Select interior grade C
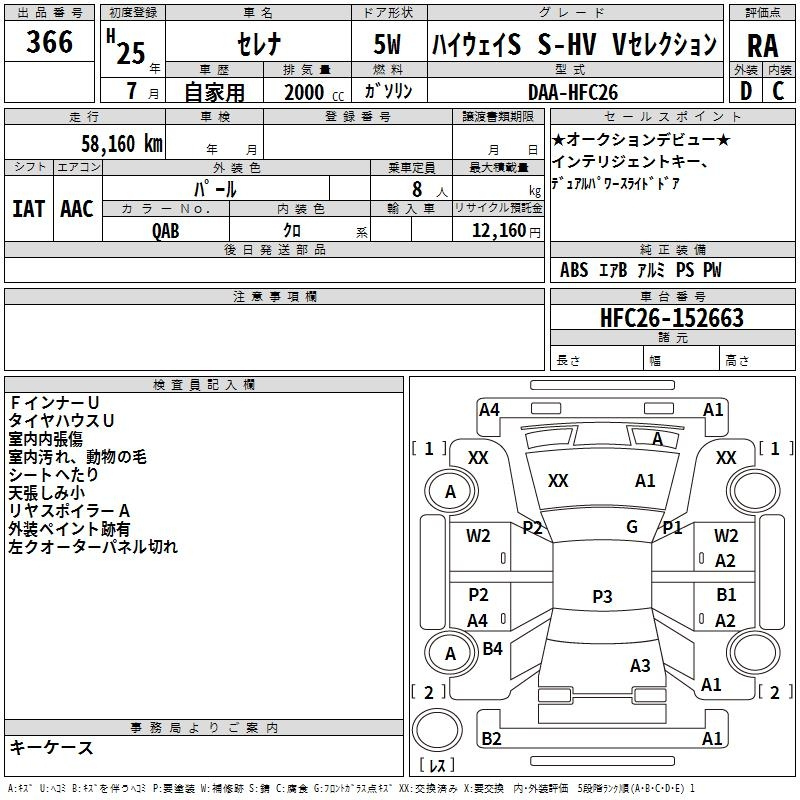Image resolution: width=800 pixels, height=800 pixels. [778, 91]
